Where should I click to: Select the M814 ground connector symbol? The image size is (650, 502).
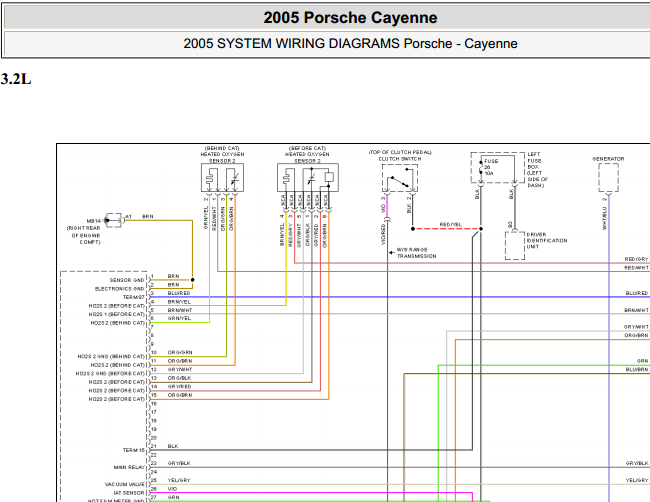(114, 220)
